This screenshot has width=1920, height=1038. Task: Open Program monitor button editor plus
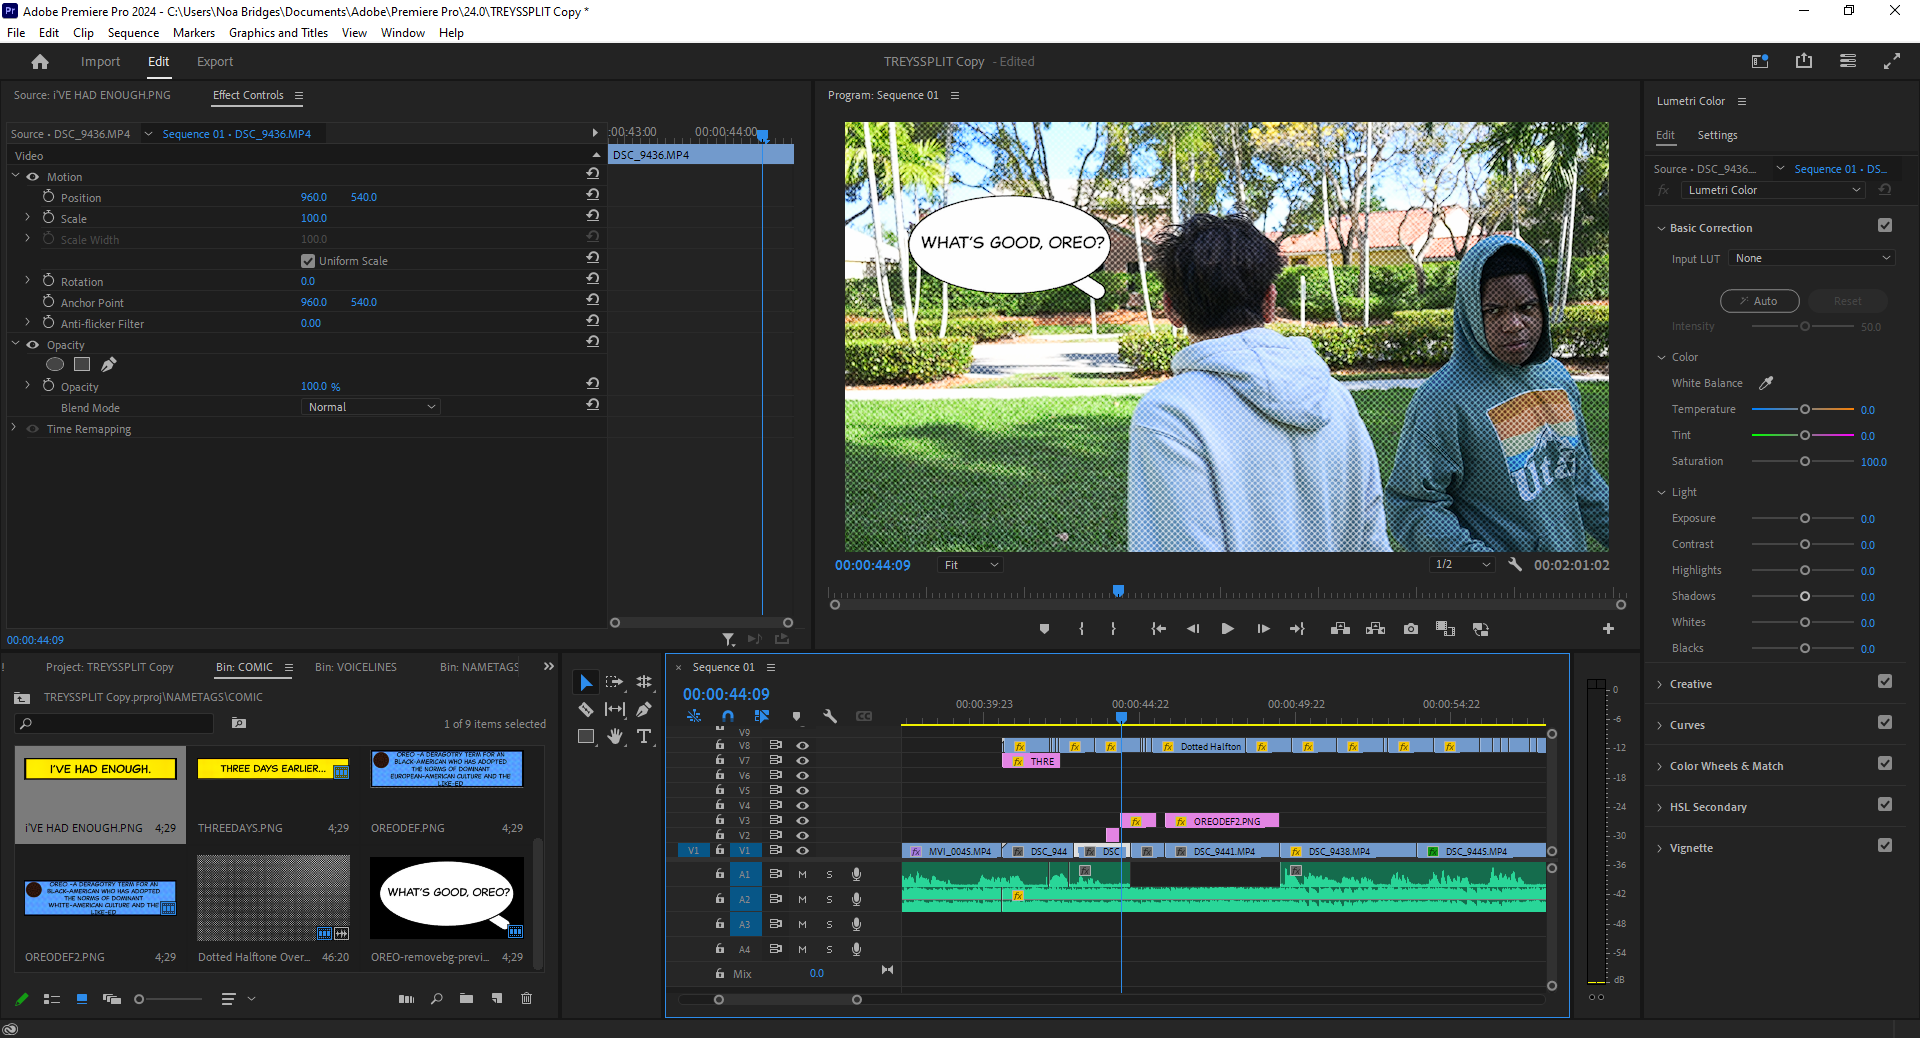(x=1608, y=629)
